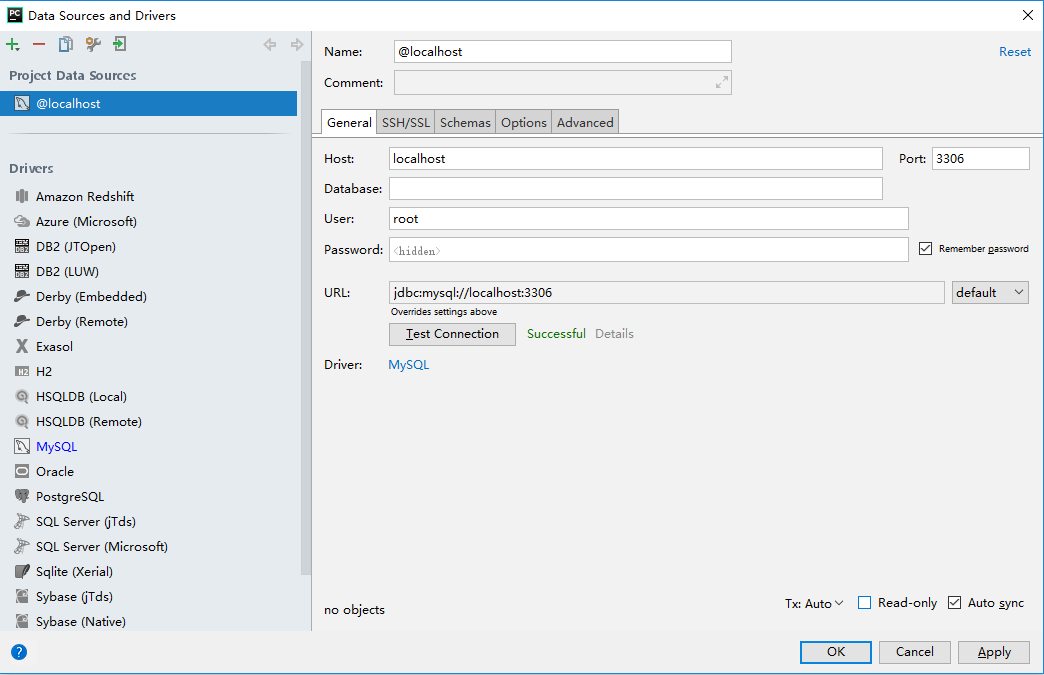Select the Azure (Microsoft) driver
This screenshot has width=1044, height=675.
click(86, 222)
